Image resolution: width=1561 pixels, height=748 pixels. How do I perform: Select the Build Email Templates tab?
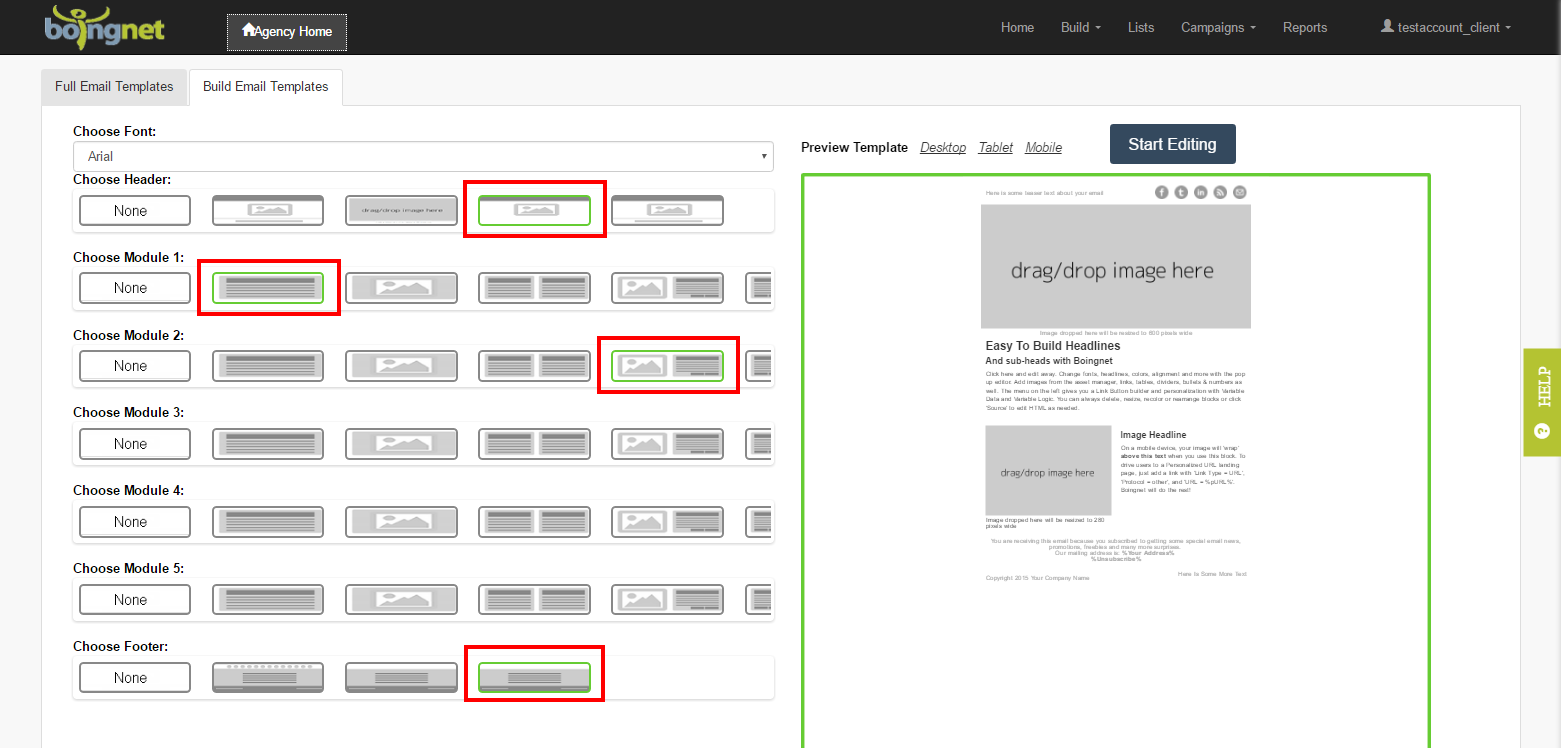[x=266, y=87]
